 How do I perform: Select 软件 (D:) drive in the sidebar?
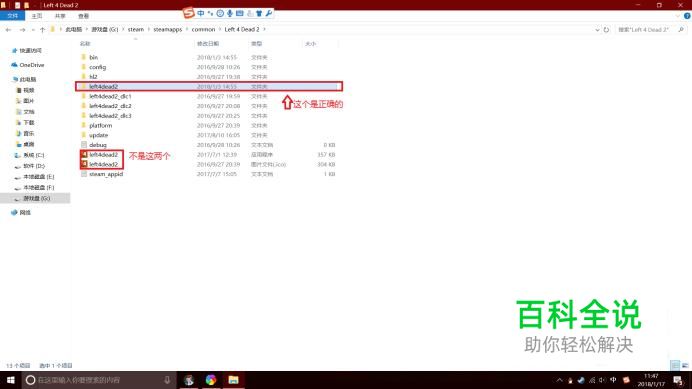[34, 166]
